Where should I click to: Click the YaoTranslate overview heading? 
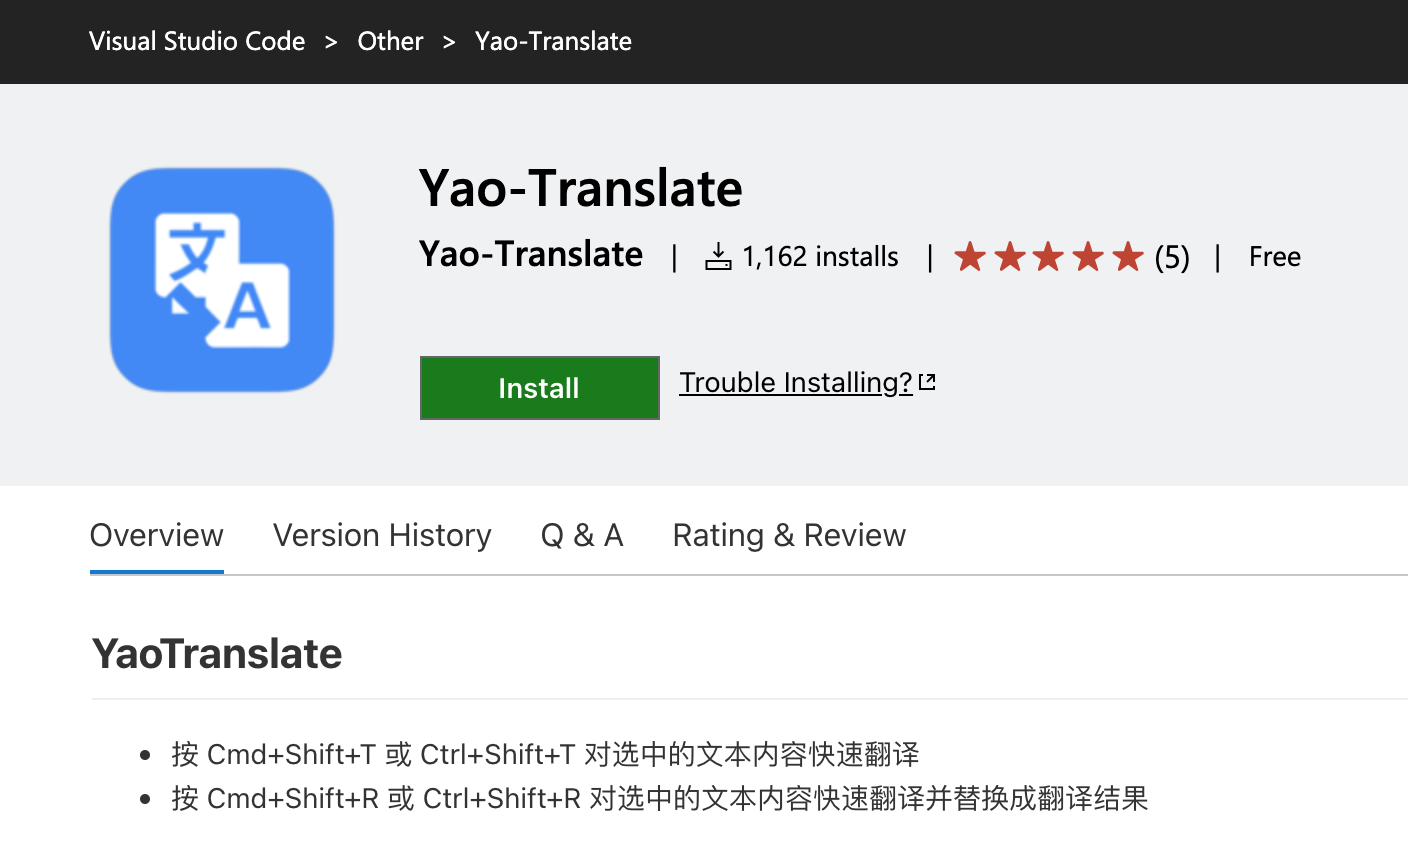[x=217, y=654]
